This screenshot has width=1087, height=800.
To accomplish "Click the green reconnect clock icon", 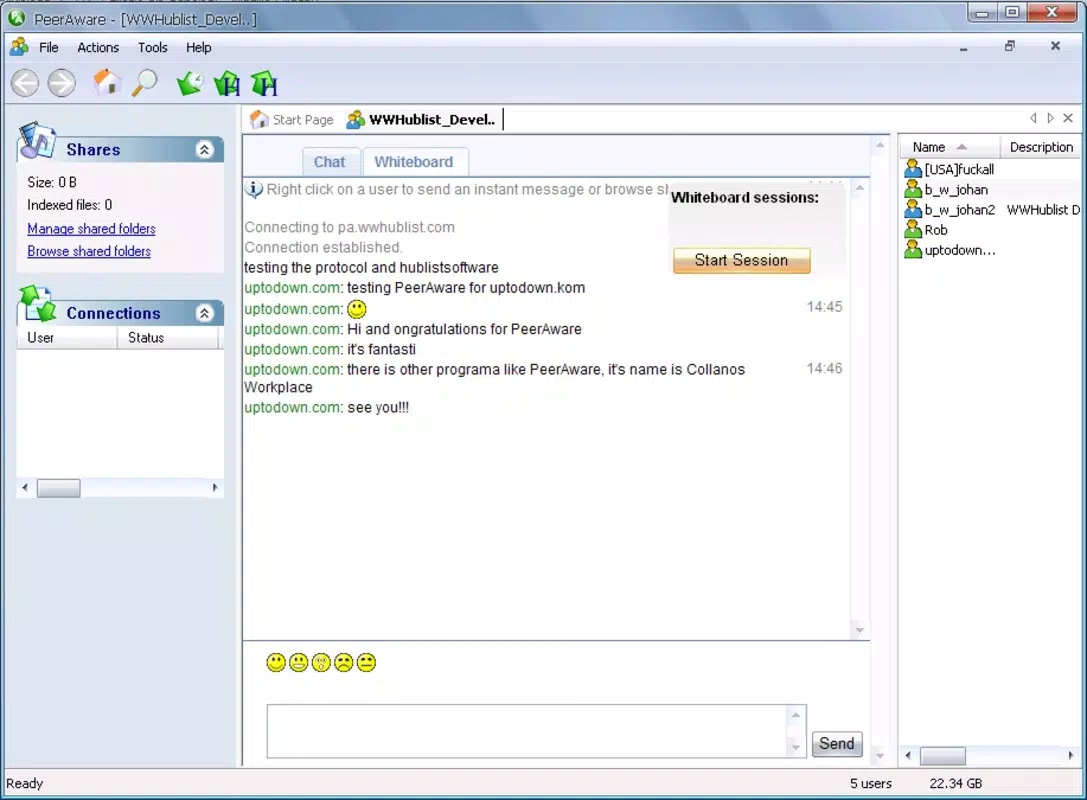I will click(189, 83).
